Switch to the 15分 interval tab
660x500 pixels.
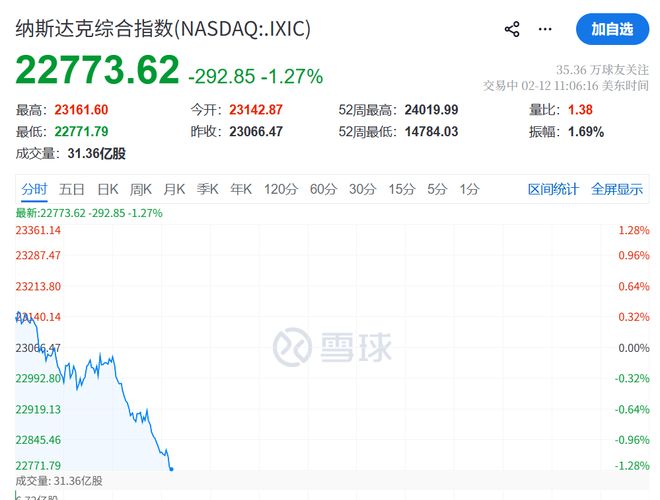[x=402, y=189]
